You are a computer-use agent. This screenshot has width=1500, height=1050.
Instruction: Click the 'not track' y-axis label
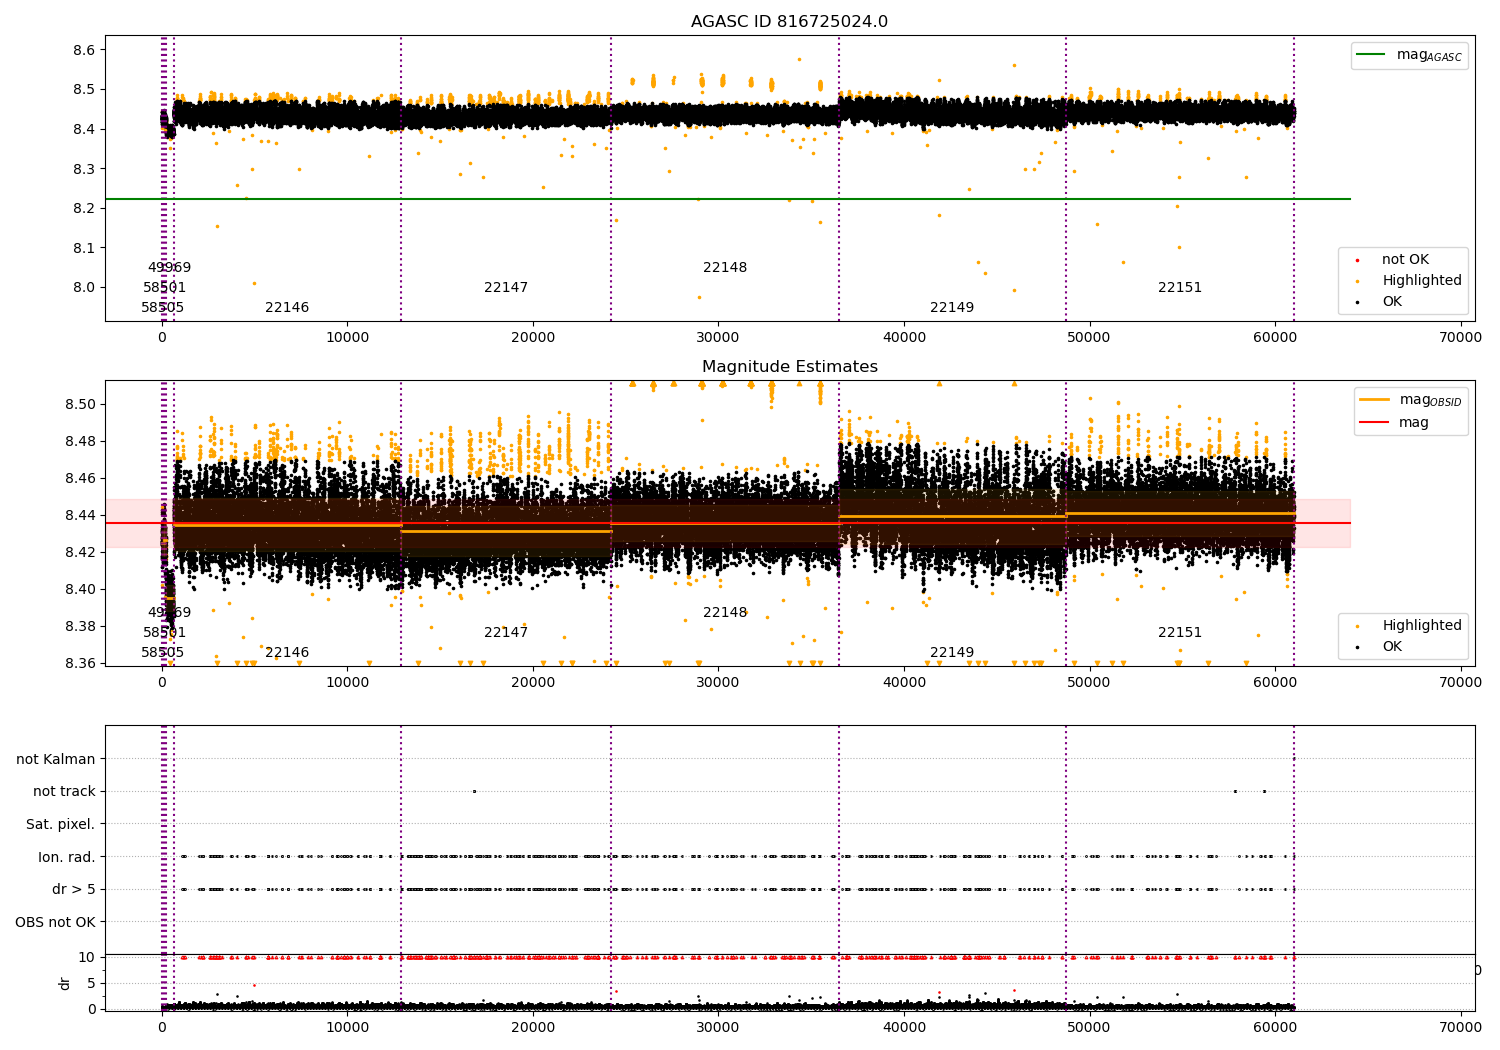point(64,791)
